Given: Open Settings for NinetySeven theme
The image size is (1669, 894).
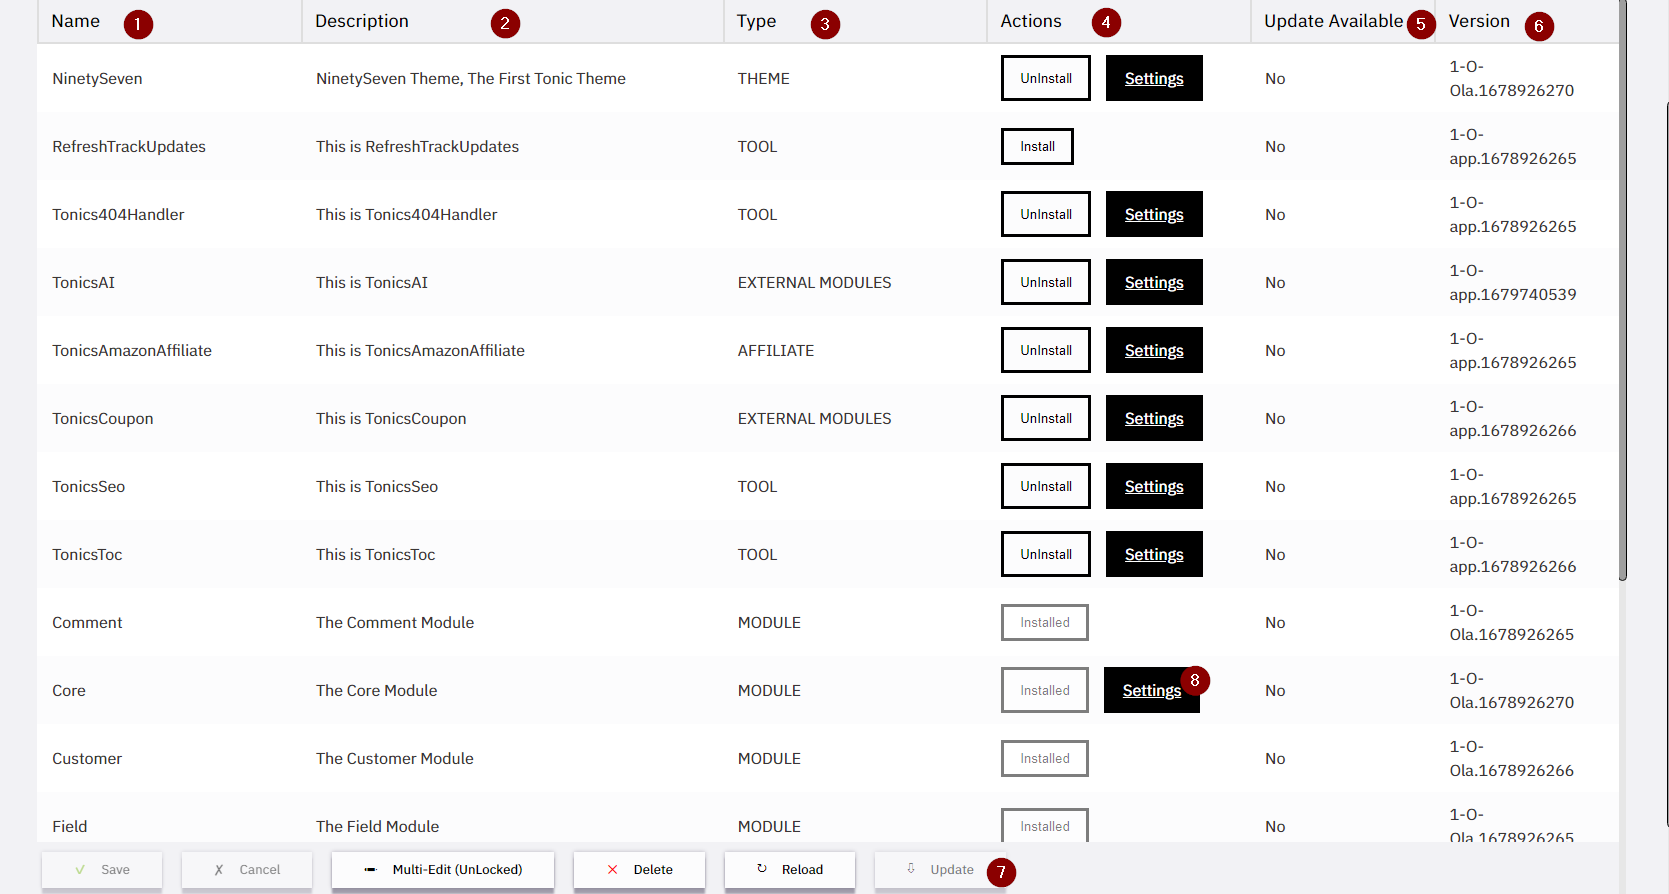Looking at the screenshot, I should click(x=1154, y=78).
